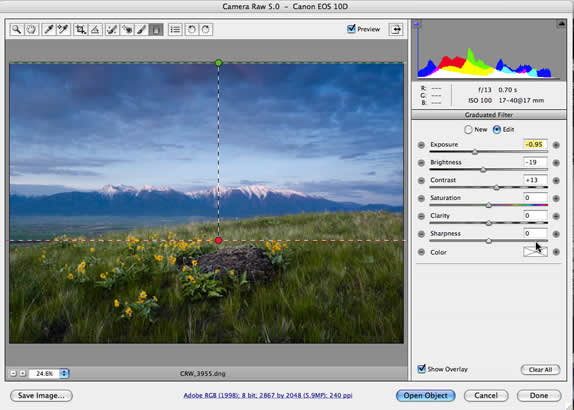Select the Zoom tool

pyautogui.click(x=16, y=29)
